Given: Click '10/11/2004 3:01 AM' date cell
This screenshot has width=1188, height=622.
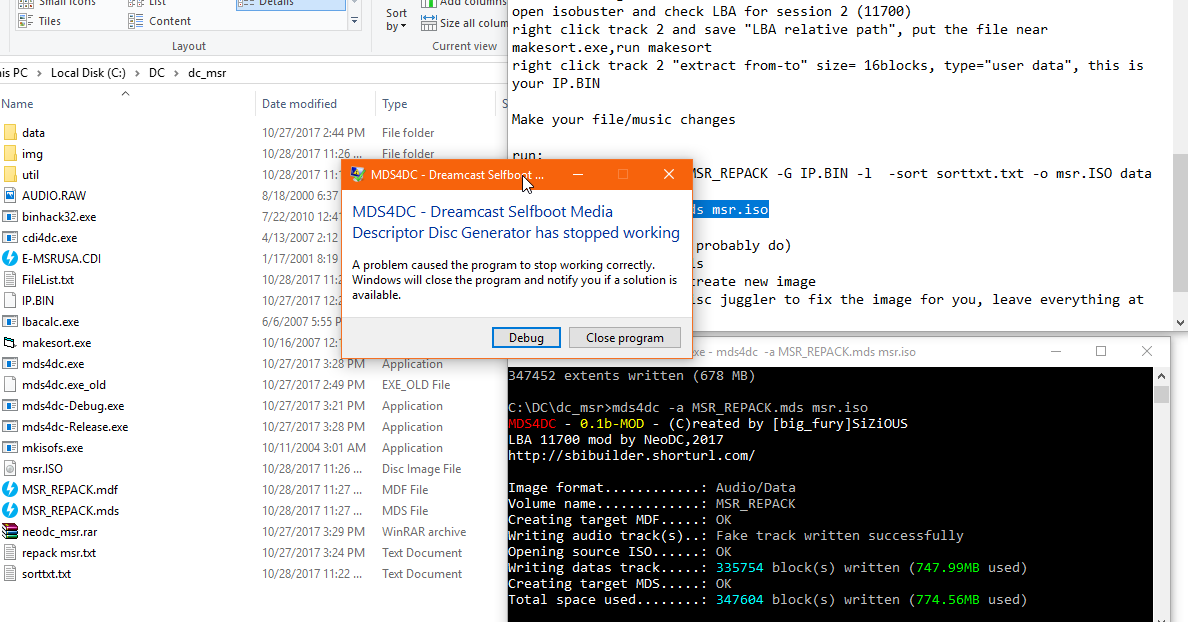Looking at the screenshot, I should 314,448.
